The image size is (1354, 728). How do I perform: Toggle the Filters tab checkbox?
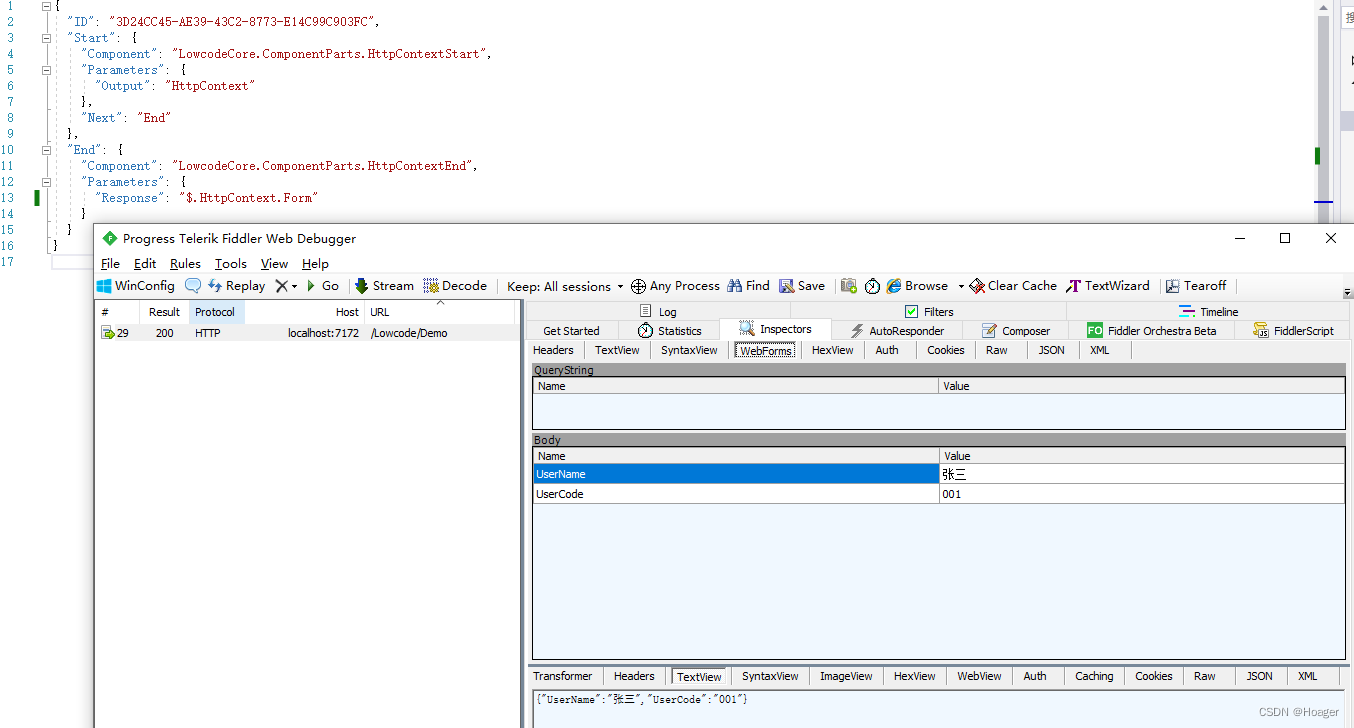click(x=911, y=312)
